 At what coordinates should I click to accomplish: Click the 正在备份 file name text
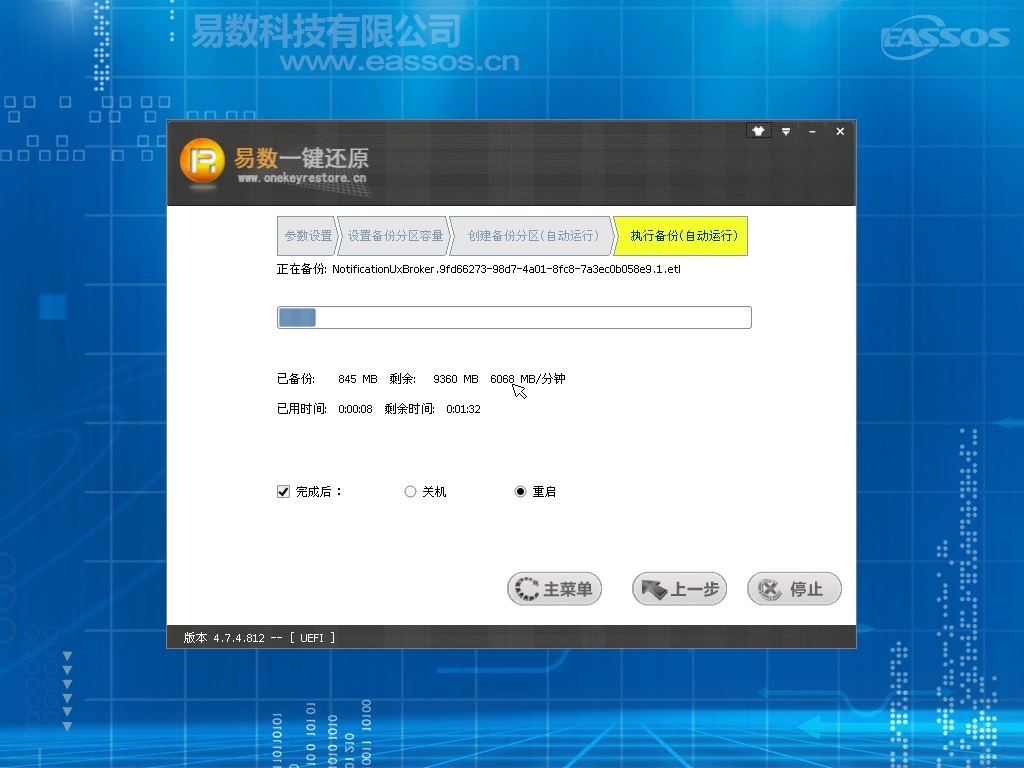point(506,269)
